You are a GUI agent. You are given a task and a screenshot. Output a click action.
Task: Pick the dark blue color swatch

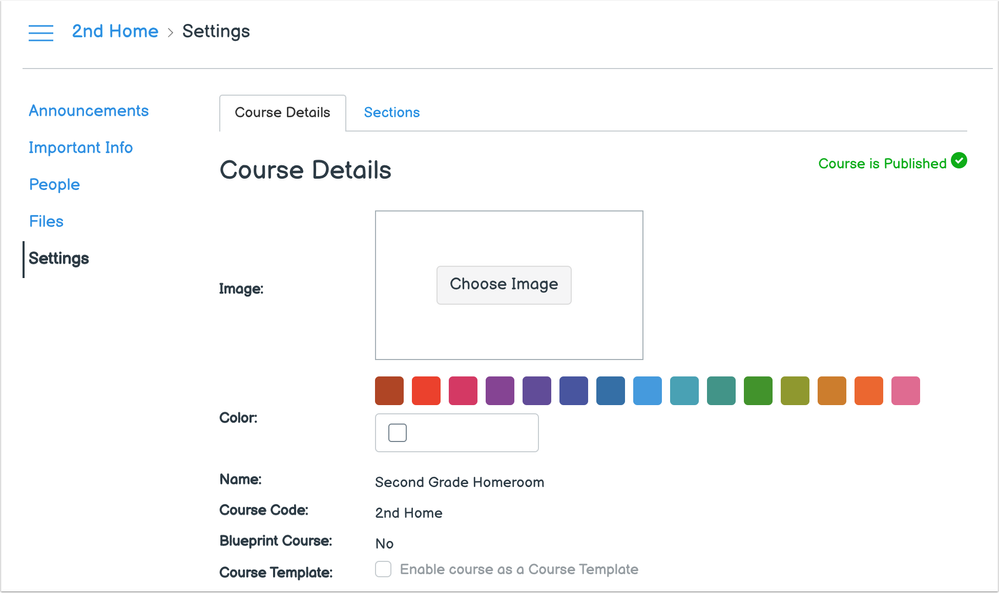[x=610, y=390]
